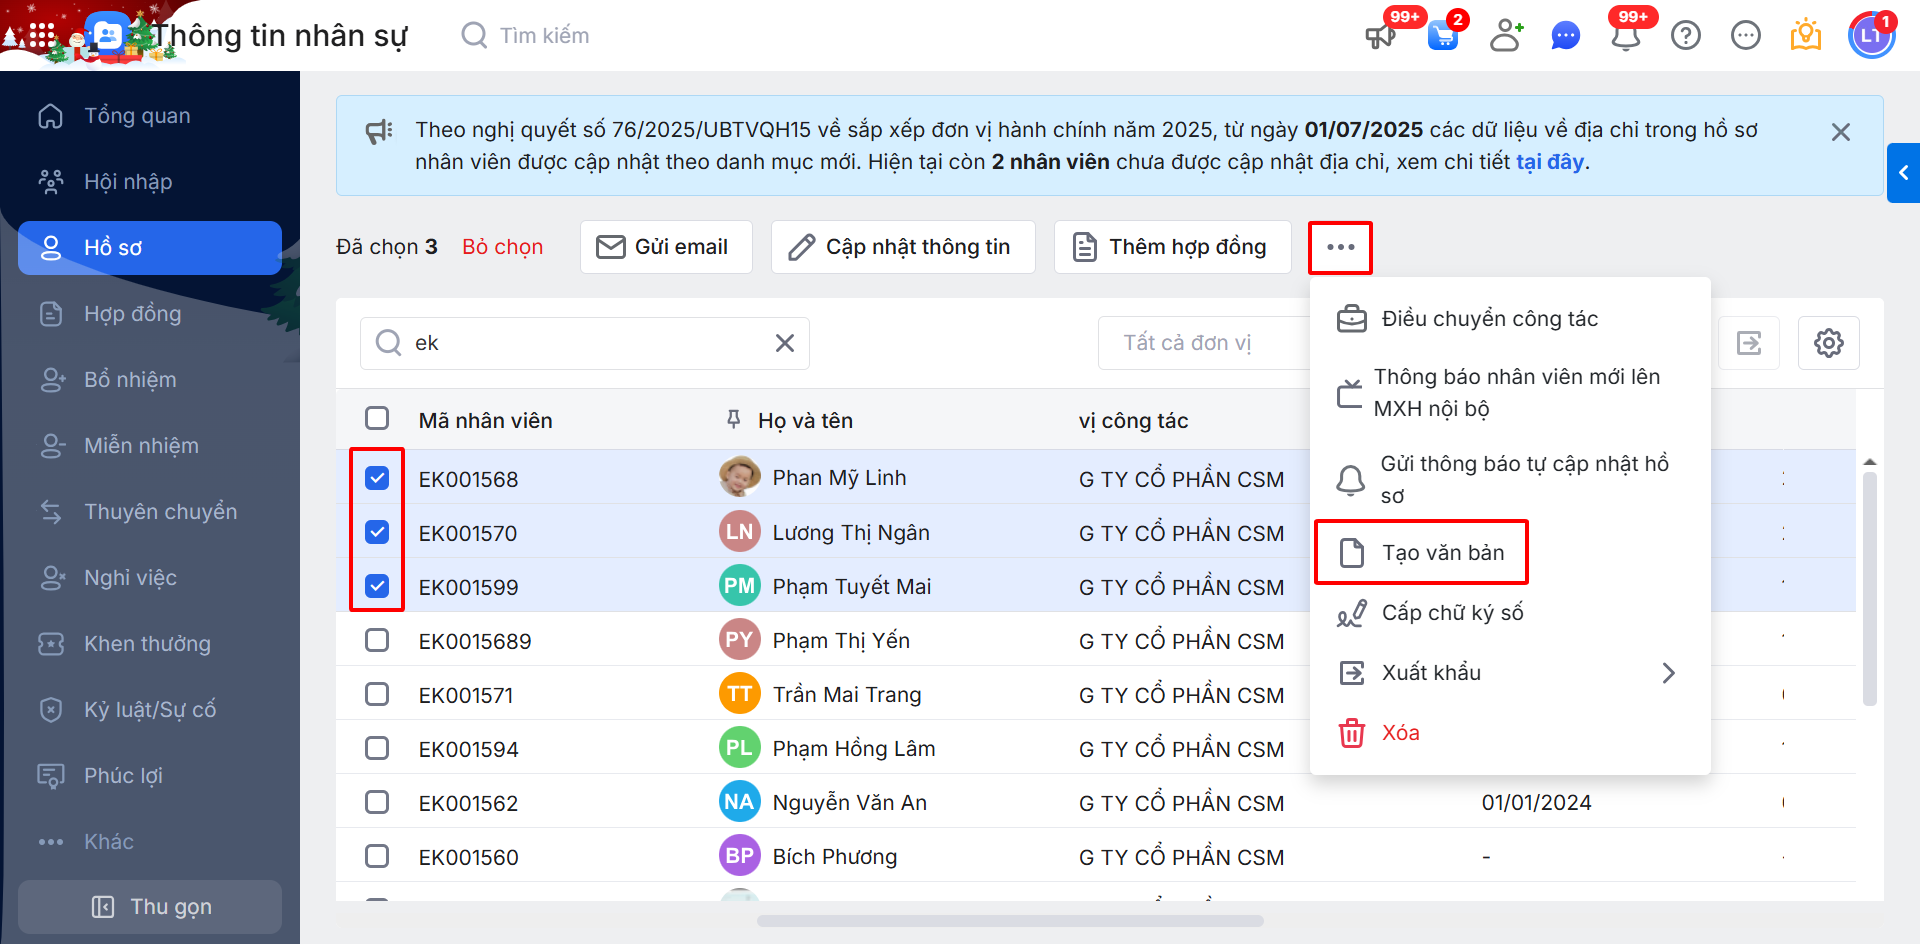Screen dimensions: 1920x944
Task: Select Gửi thông báo tự cập nhật hồ sơ
Action: pos(1510,480)
